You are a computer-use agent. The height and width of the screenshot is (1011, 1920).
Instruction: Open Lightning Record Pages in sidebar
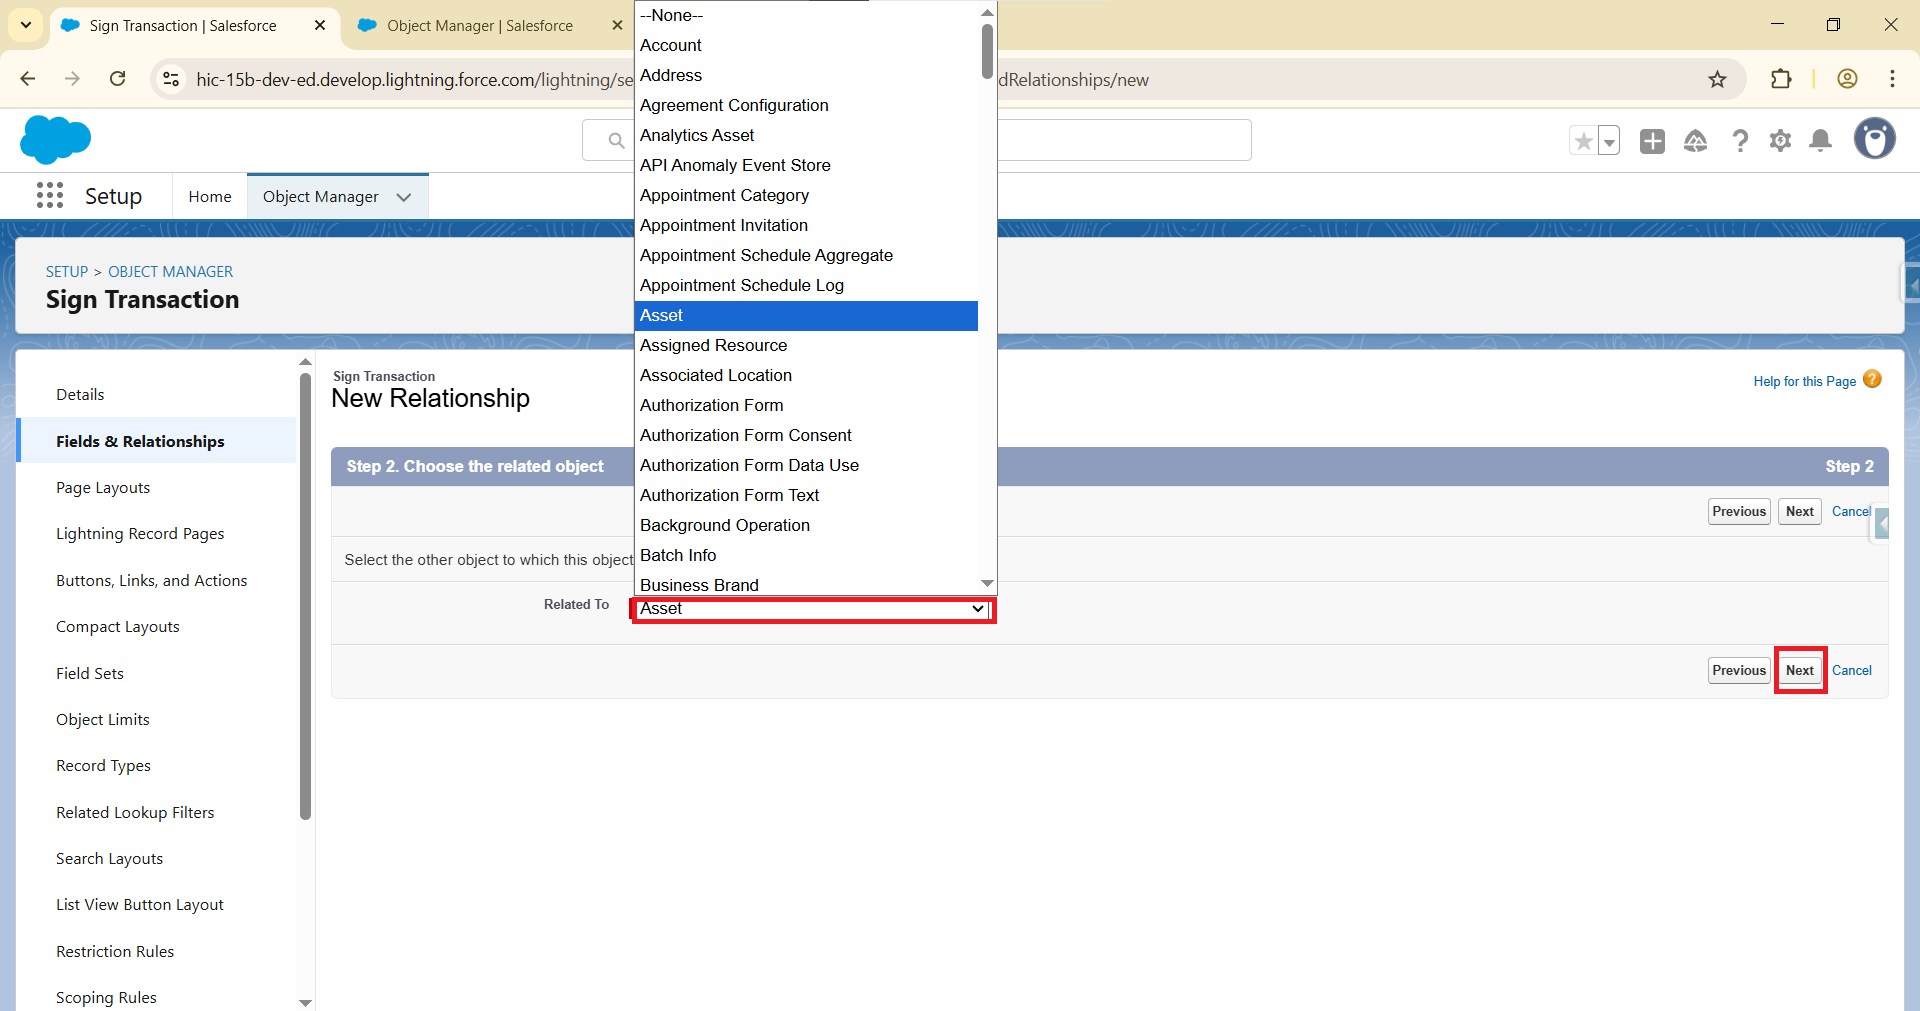point(140,534)
